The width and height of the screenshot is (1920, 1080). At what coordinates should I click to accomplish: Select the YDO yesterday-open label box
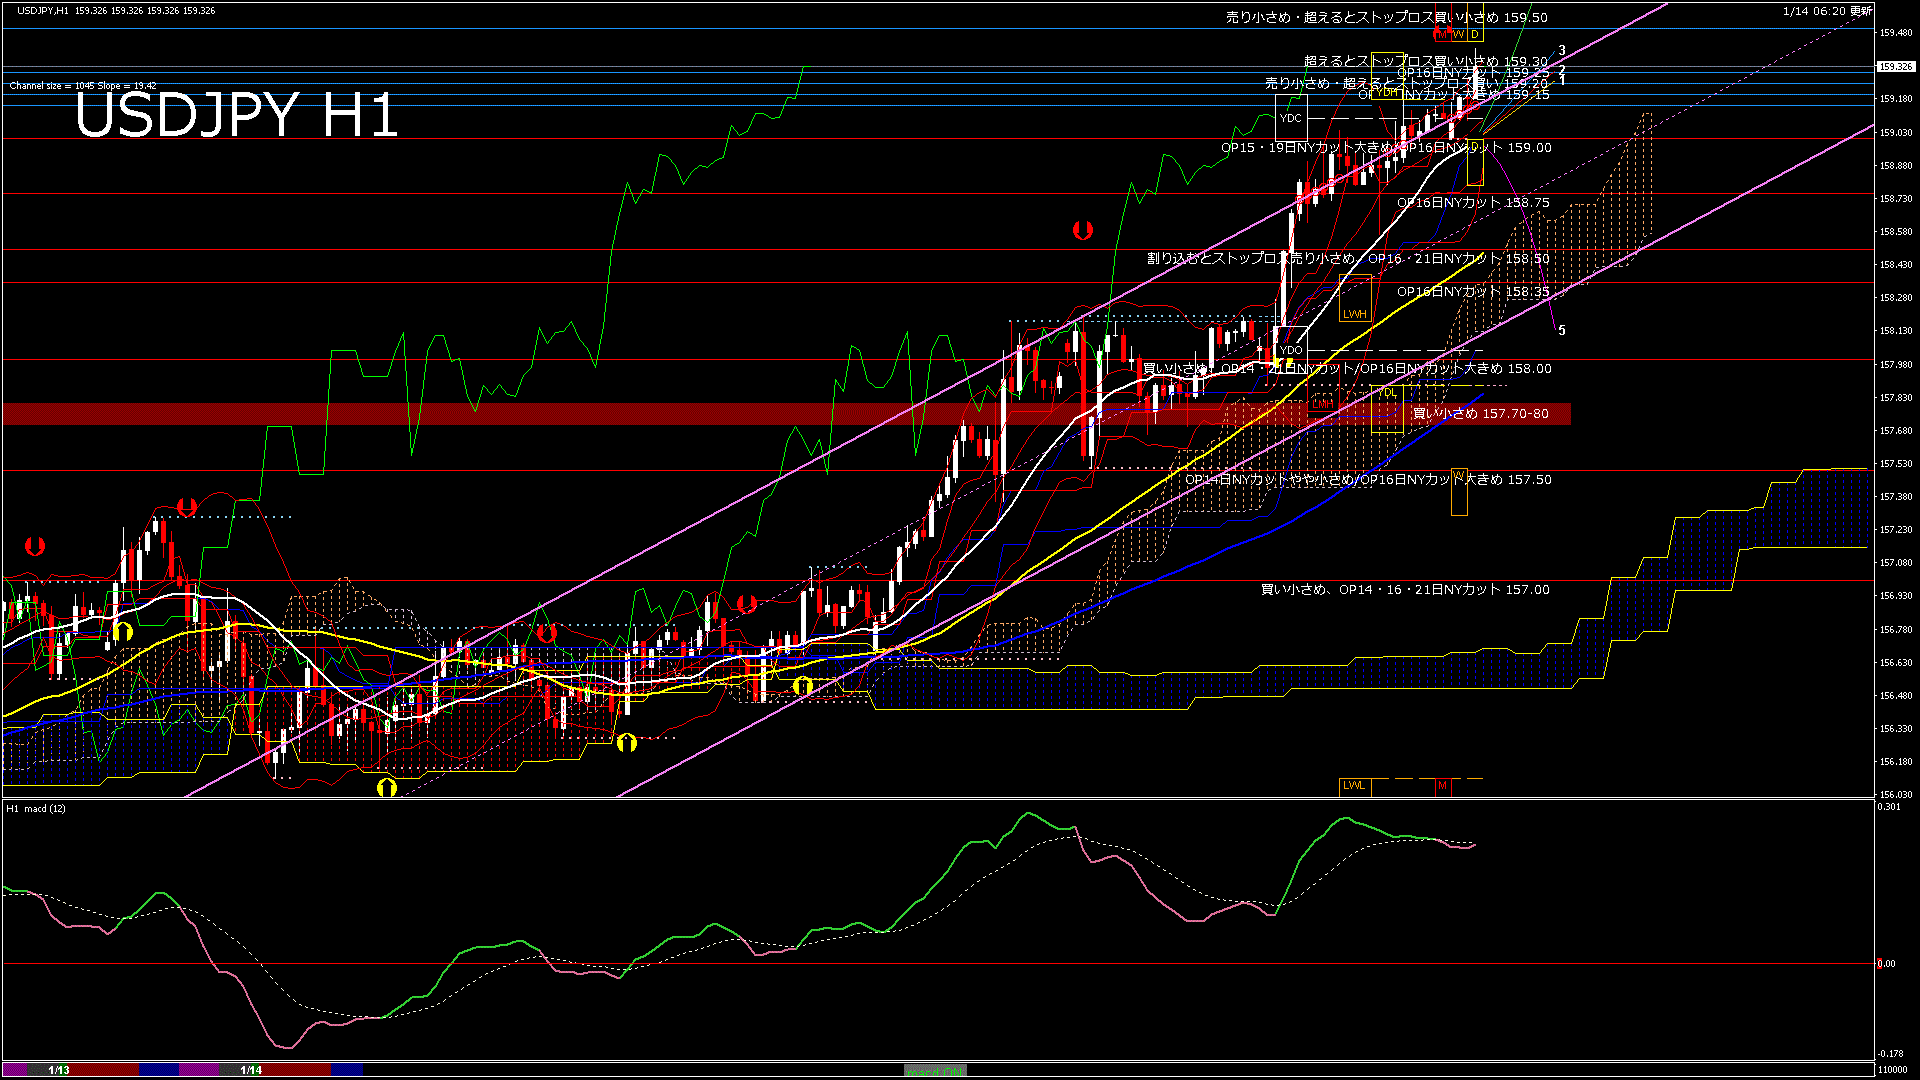tap(1290, 350)
